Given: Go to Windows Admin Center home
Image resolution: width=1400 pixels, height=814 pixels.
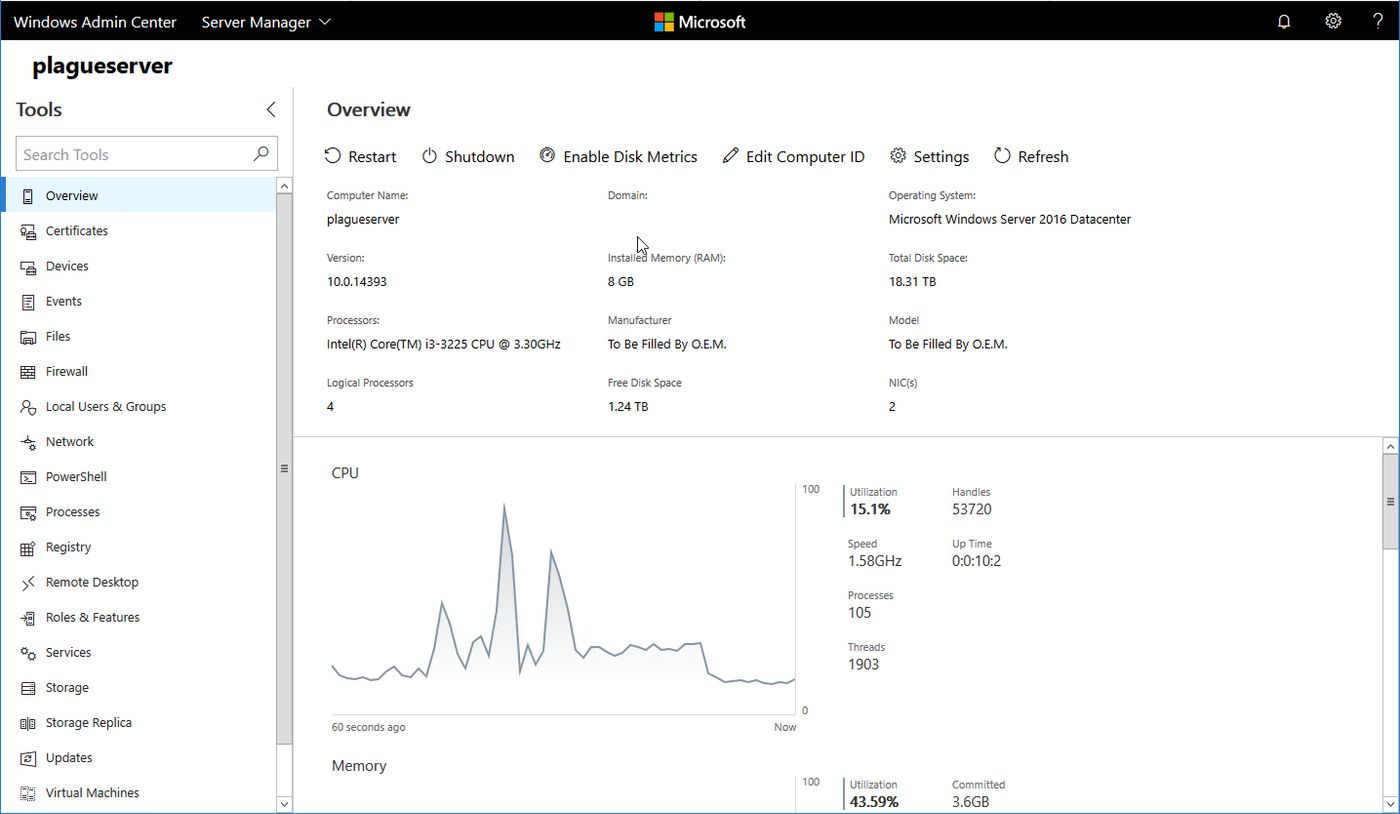Looking at the screenshot, I should click(x=95, y=22).
